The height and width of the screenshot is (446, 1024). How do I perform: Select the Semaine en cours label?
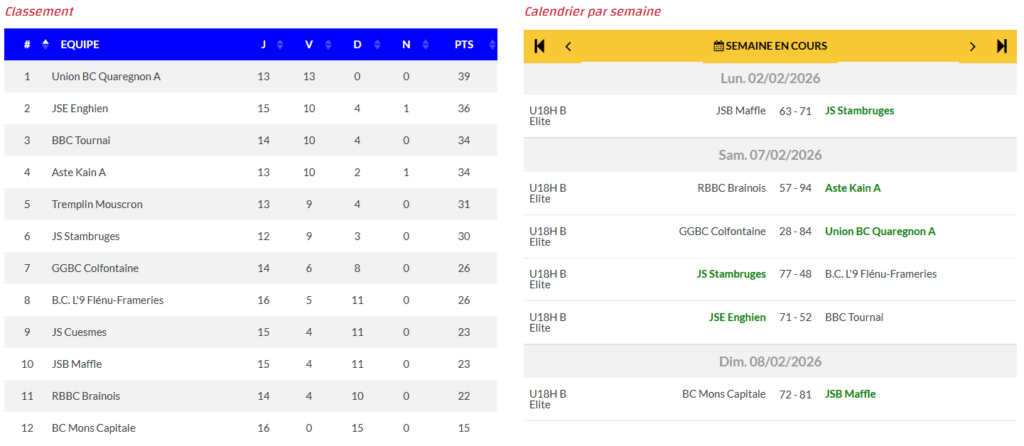(776, 46)
